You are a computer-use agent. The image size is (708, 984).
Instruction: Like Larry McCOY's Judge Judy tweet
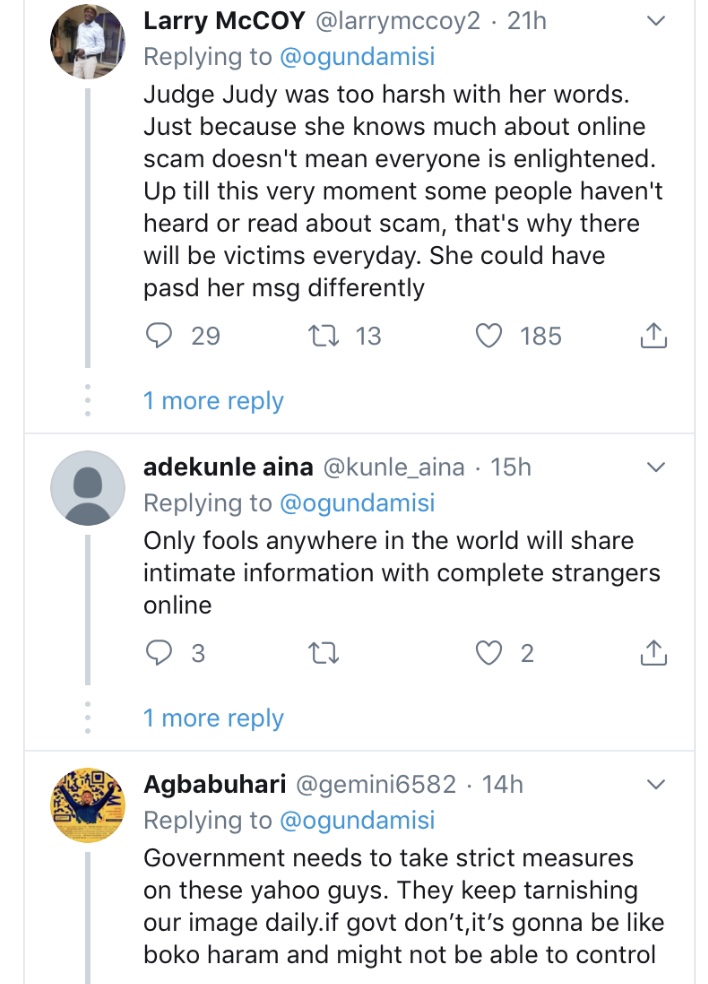[x=489, y=336]
